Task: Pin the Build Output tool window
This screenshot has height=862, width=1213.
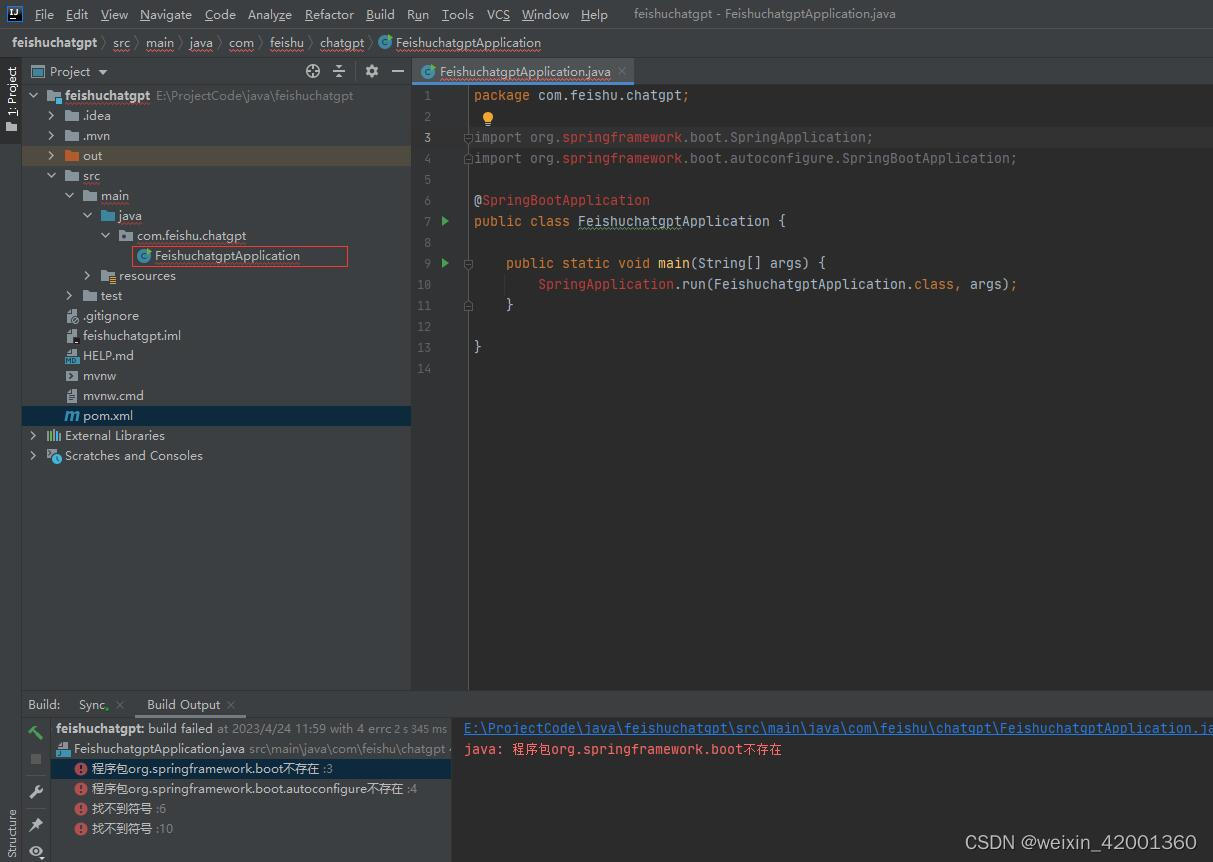Action: click(35, 822)
